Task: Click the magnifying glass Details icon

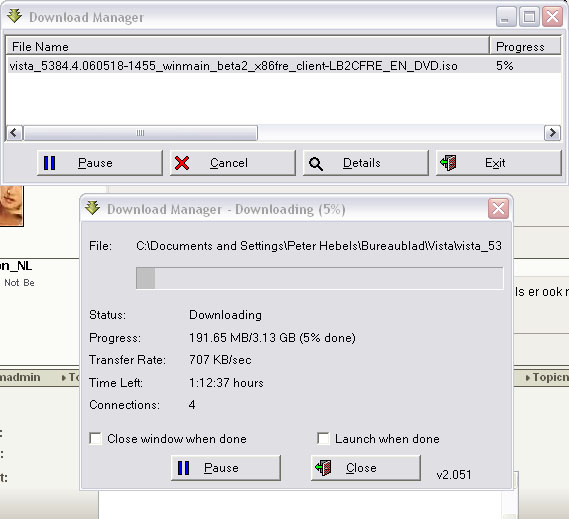Action: pyautogui.click(x=316, y=164)
